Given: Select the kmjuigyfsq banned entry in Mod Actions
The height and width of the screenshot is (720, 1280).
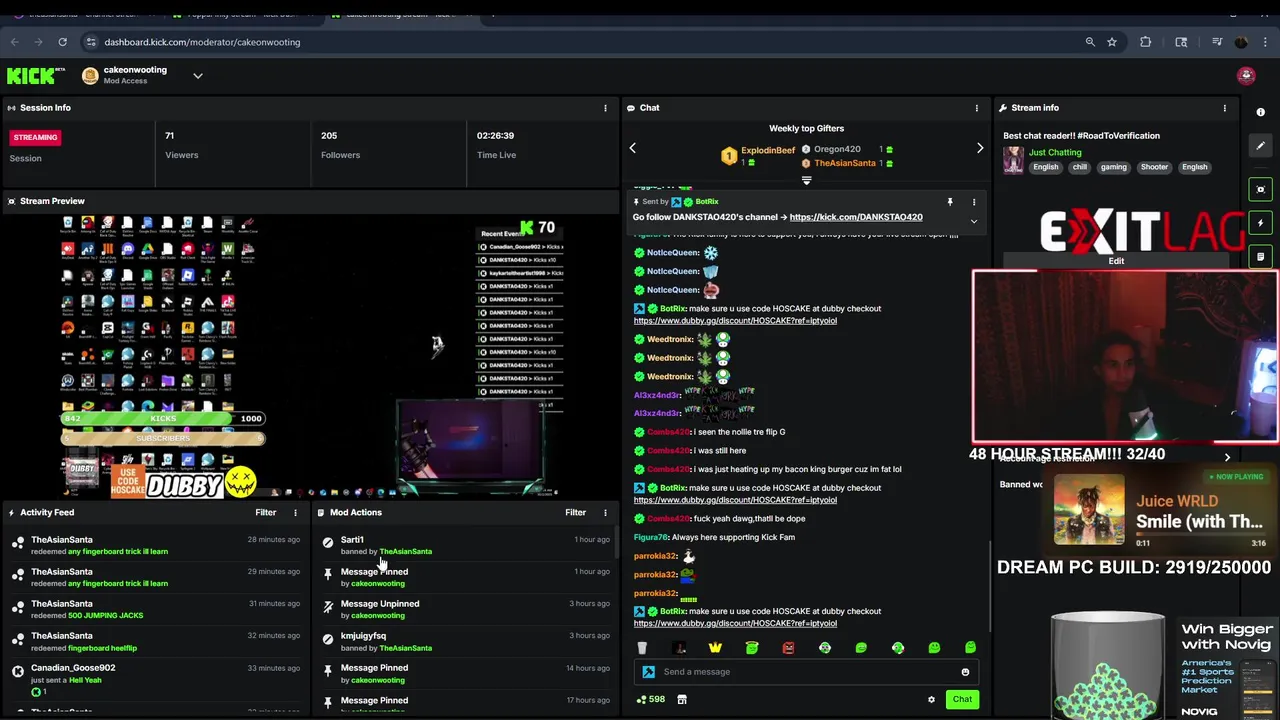Looking at the screenshot, I should [466, 642].
